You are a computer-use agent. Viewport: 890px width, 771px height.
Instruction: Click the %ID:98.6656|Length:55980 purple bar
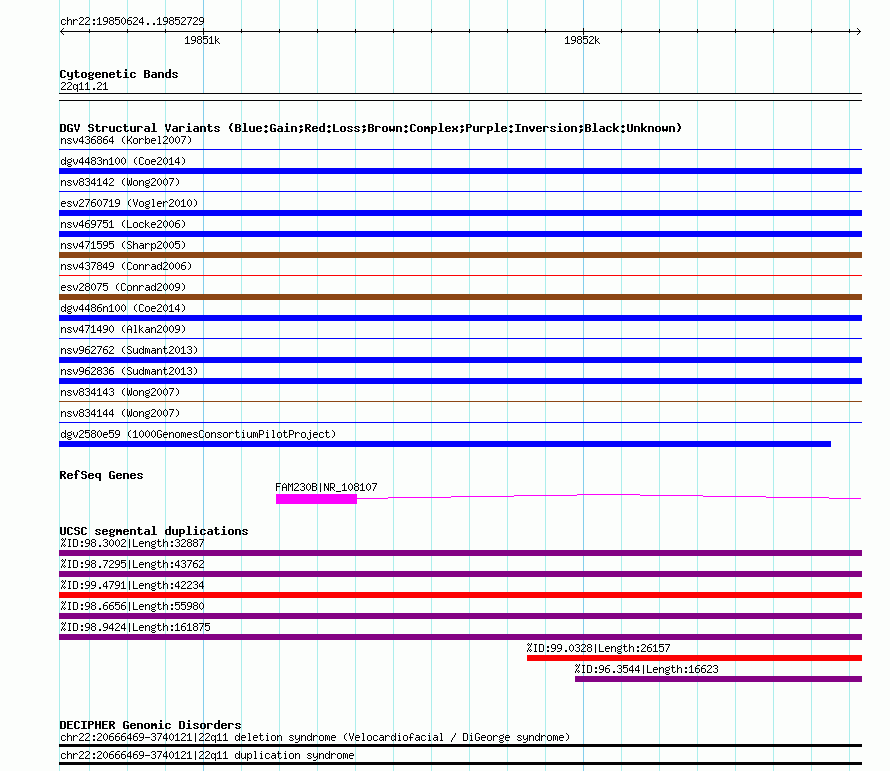(x=460, y=616)
